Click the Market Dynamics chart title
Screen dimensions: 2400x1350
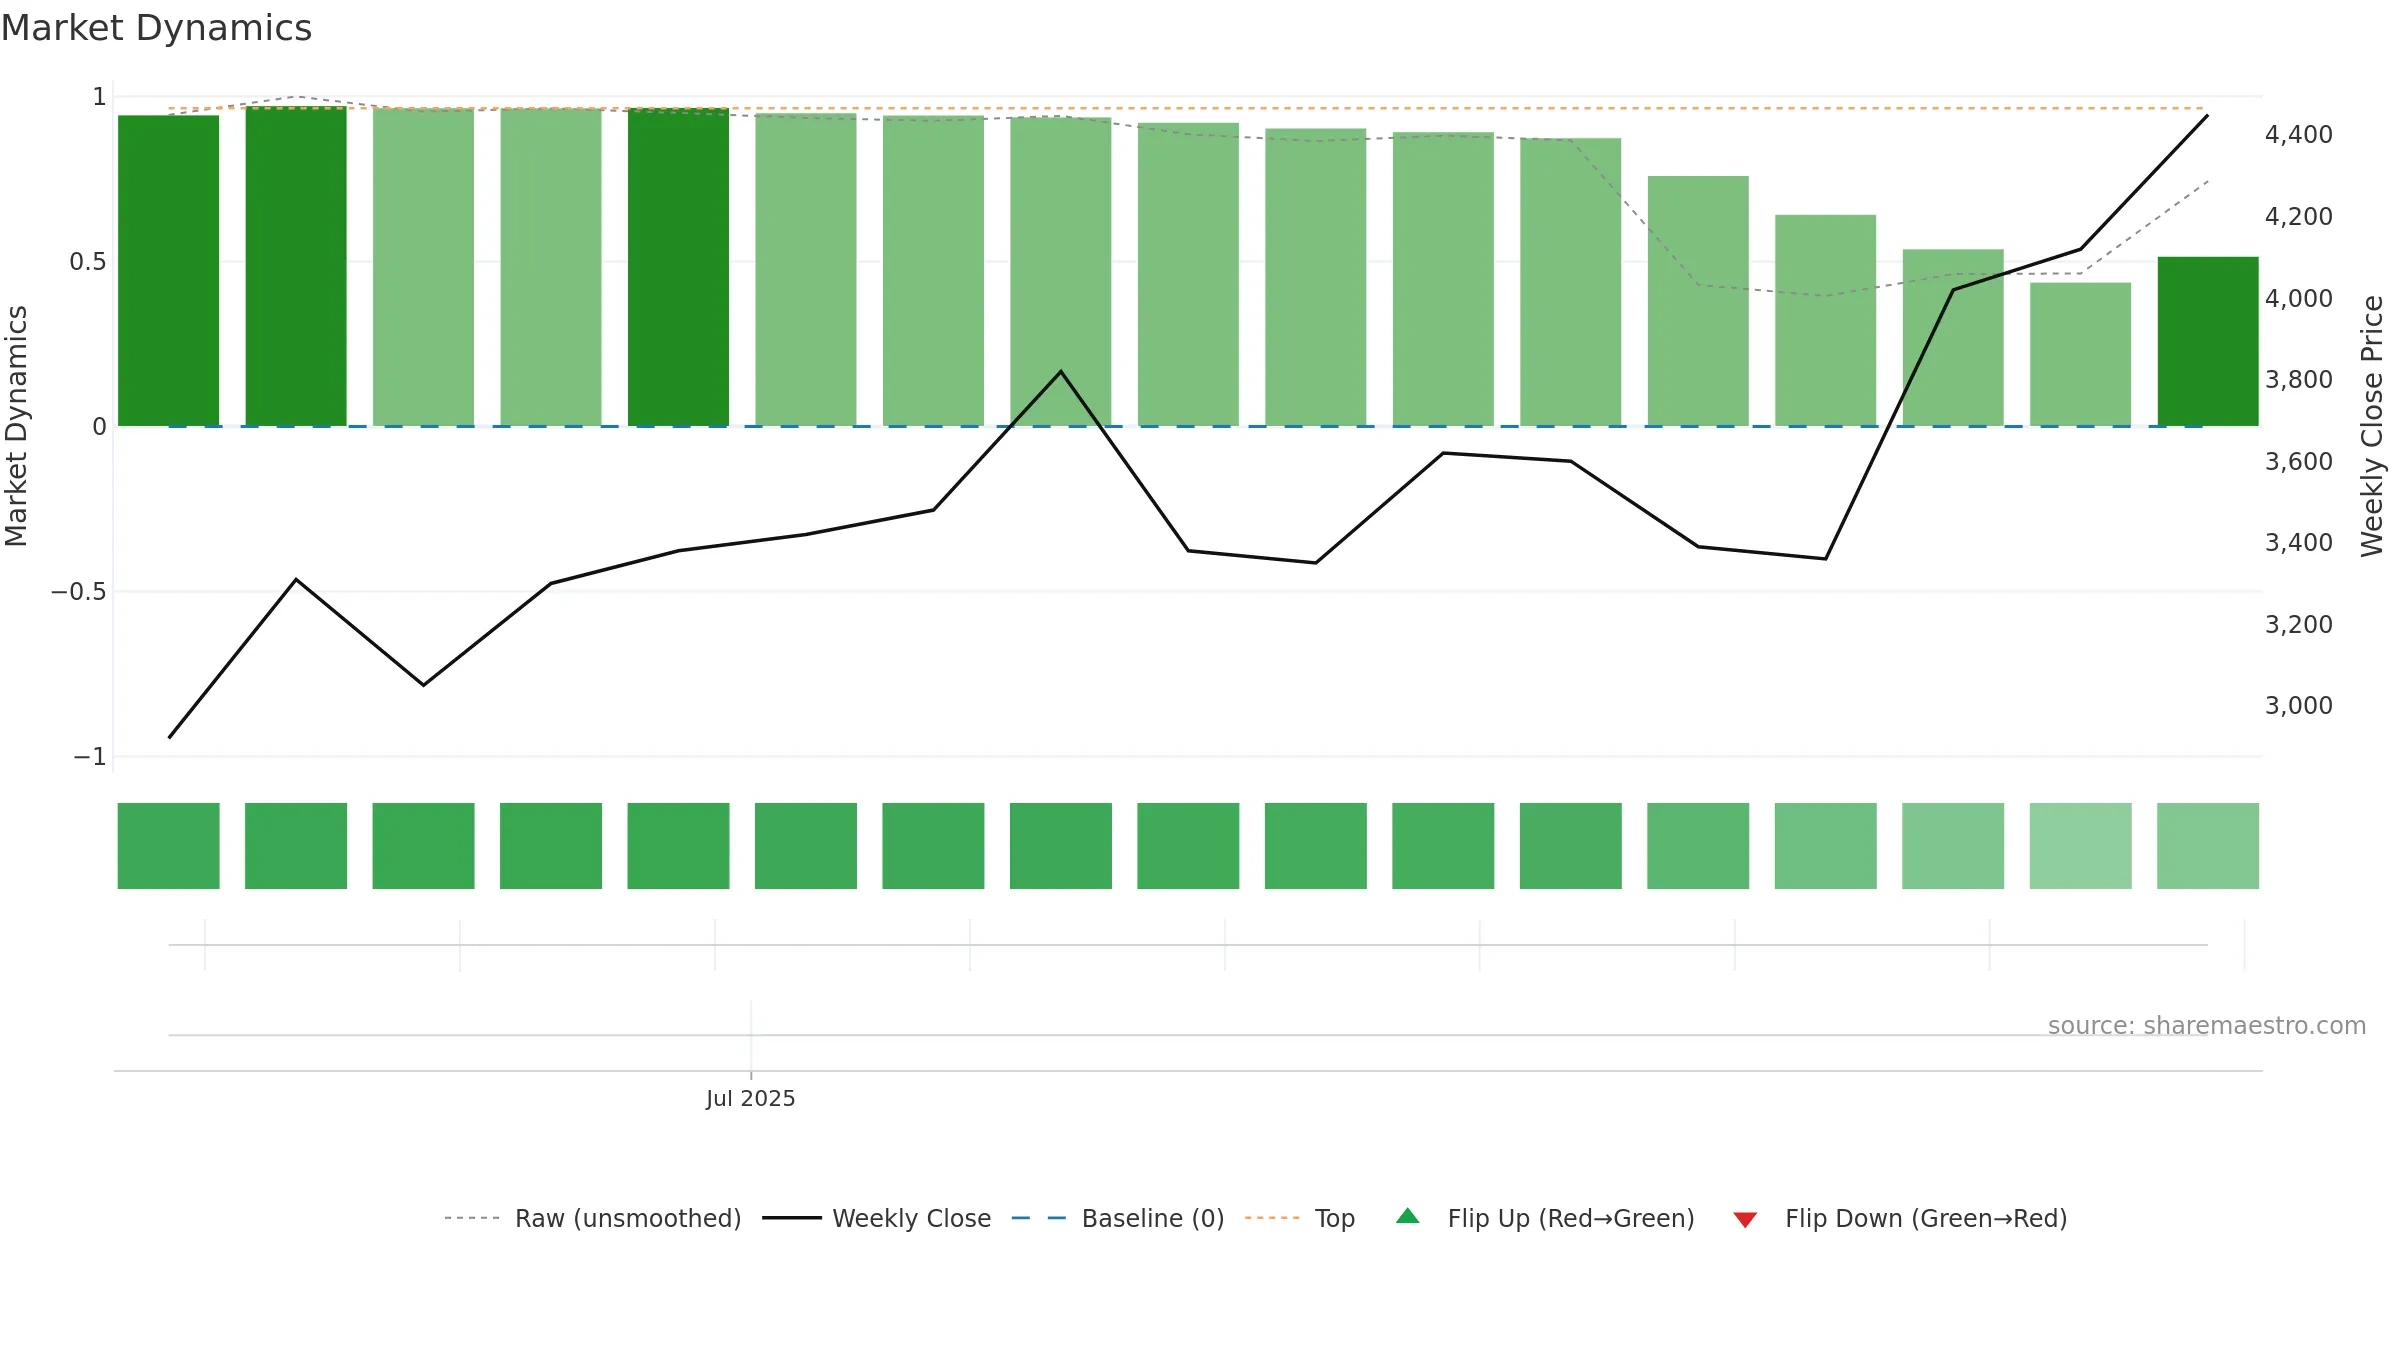coord(156,28)
